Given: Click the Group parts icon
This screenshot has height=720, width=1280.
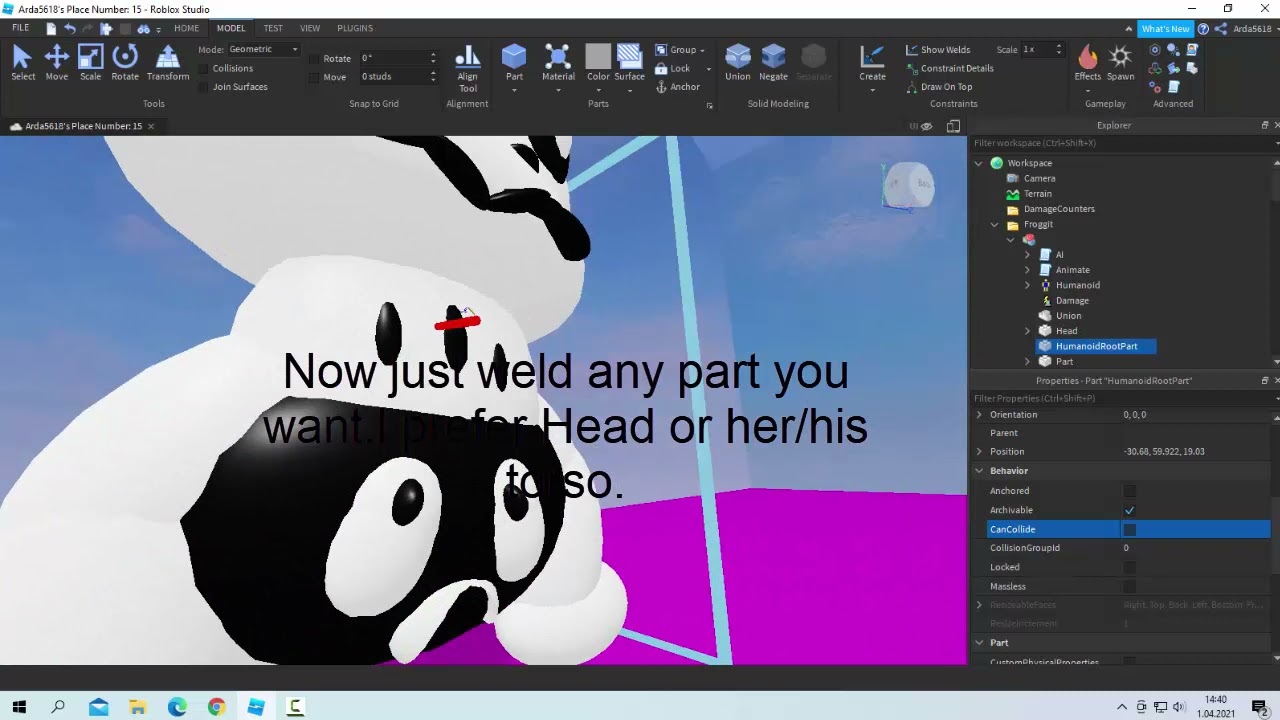Looking at the screenshot, I should pyautogui.click(x=662, y=50).
